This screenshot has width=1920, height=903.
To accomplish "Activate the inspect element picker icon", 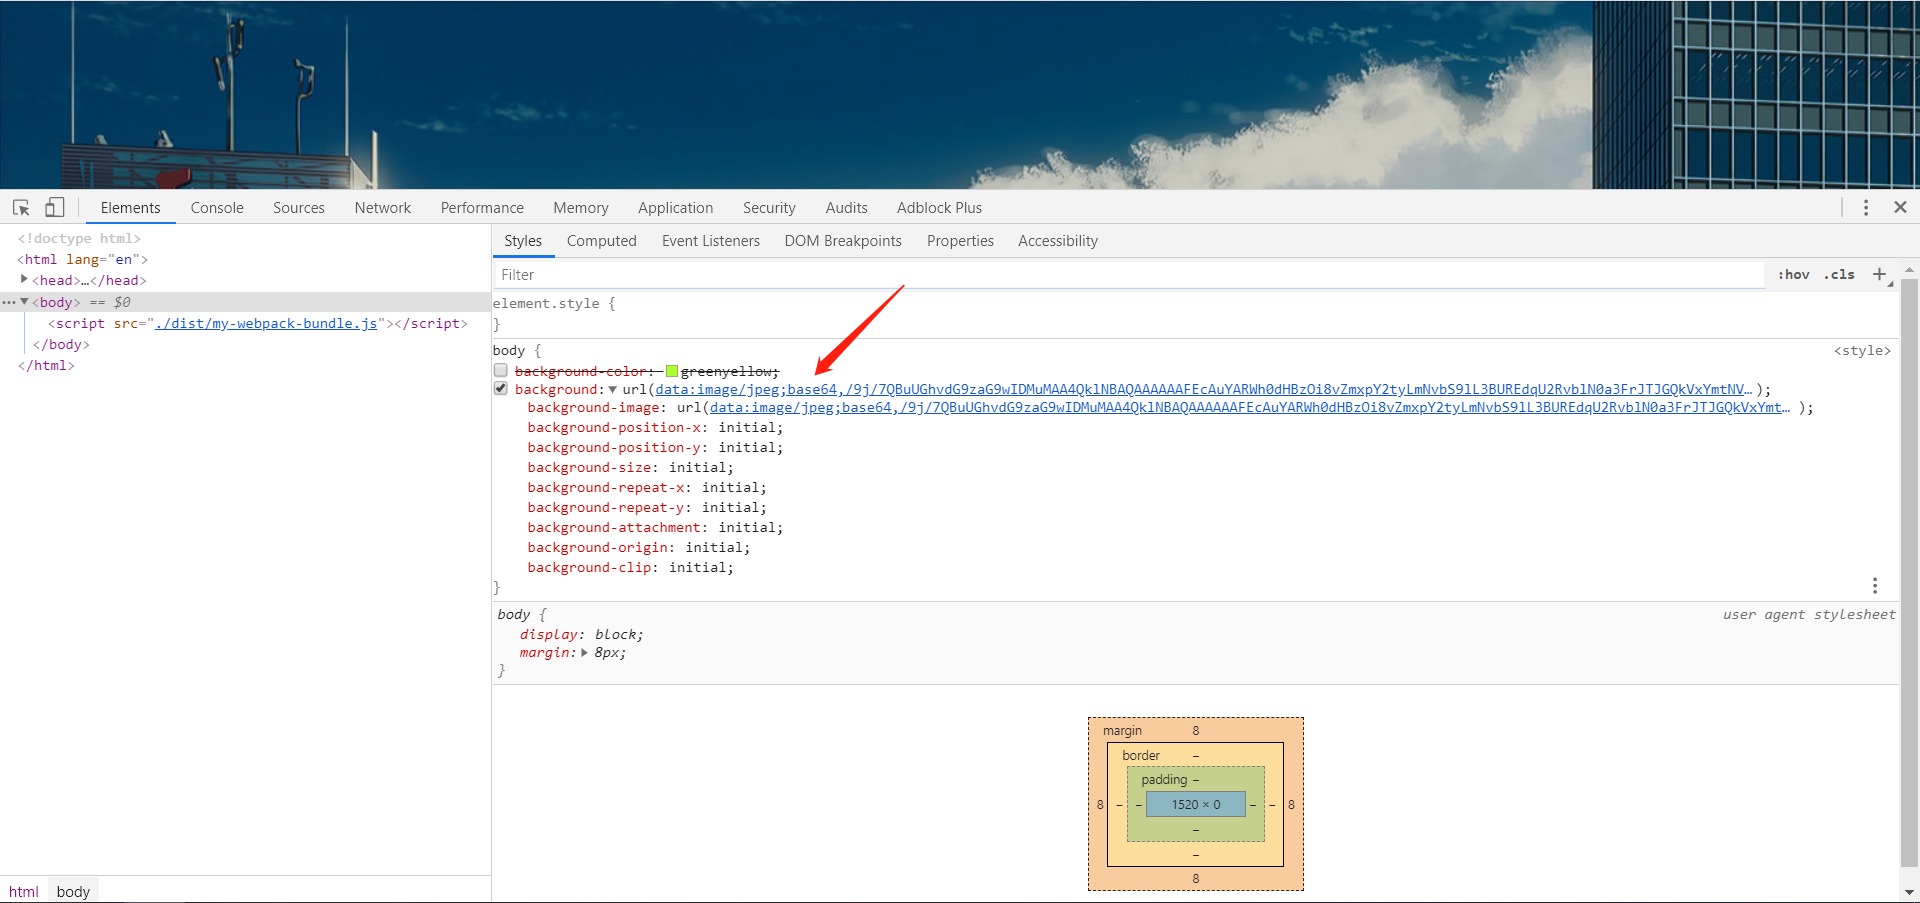I will [x=21, y=207].
